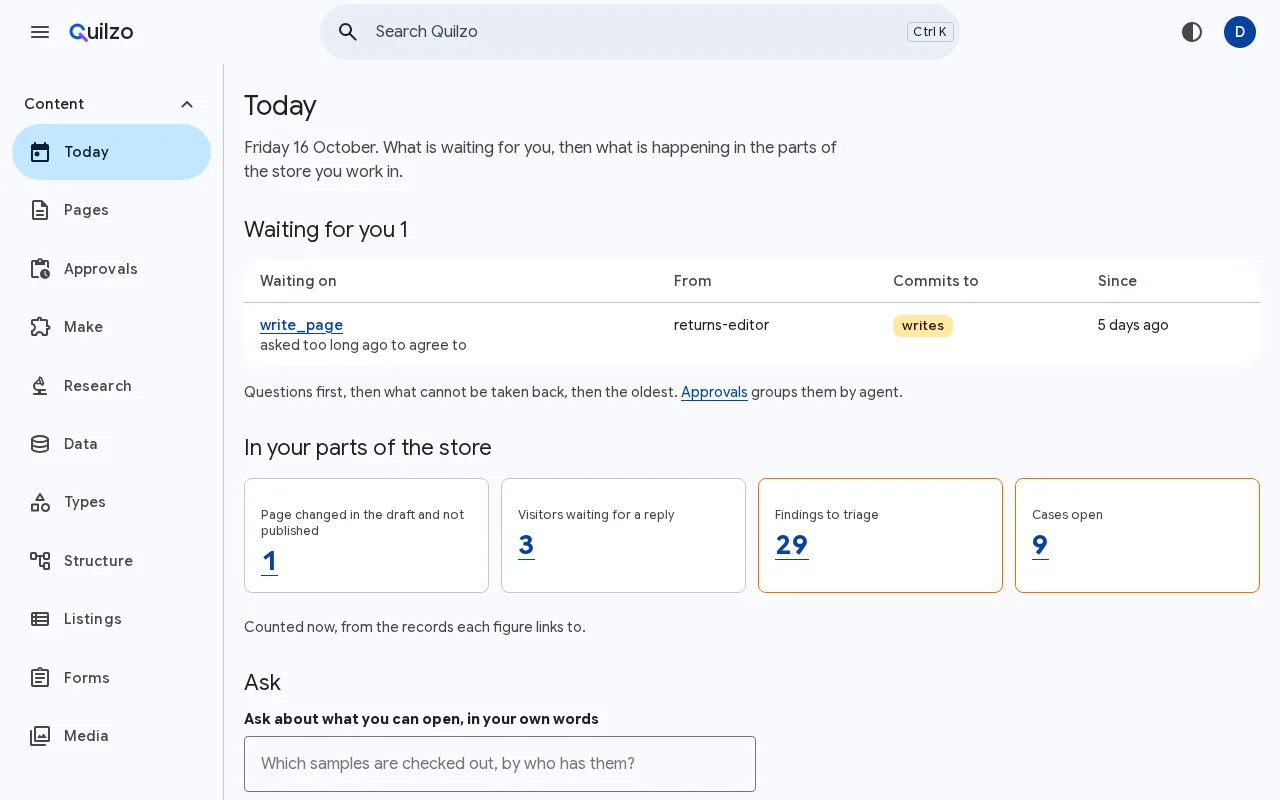Viewport: 1280px width, 800px height.
Task: Click the Data database icon
Action: tap(40, 444)
